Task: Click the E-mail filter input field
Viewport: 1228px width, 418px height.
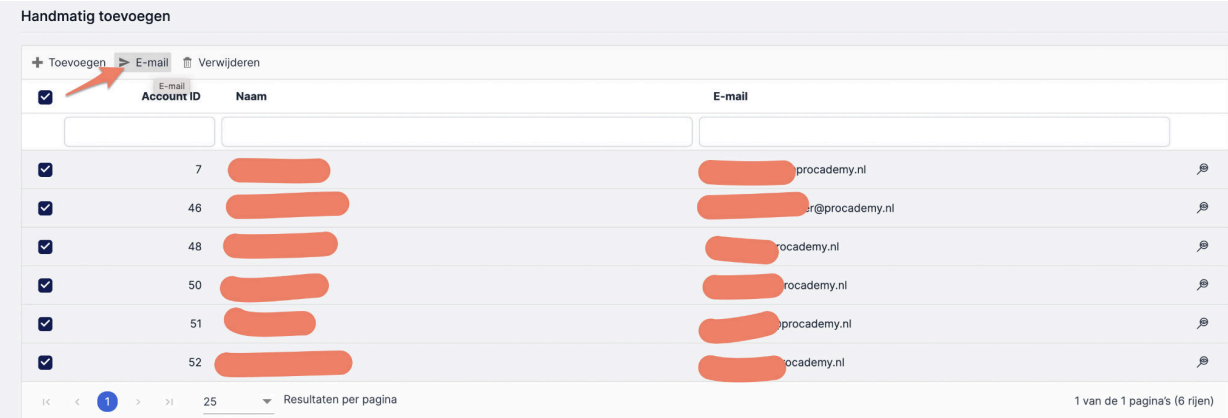Action: (x=933, y=132)
